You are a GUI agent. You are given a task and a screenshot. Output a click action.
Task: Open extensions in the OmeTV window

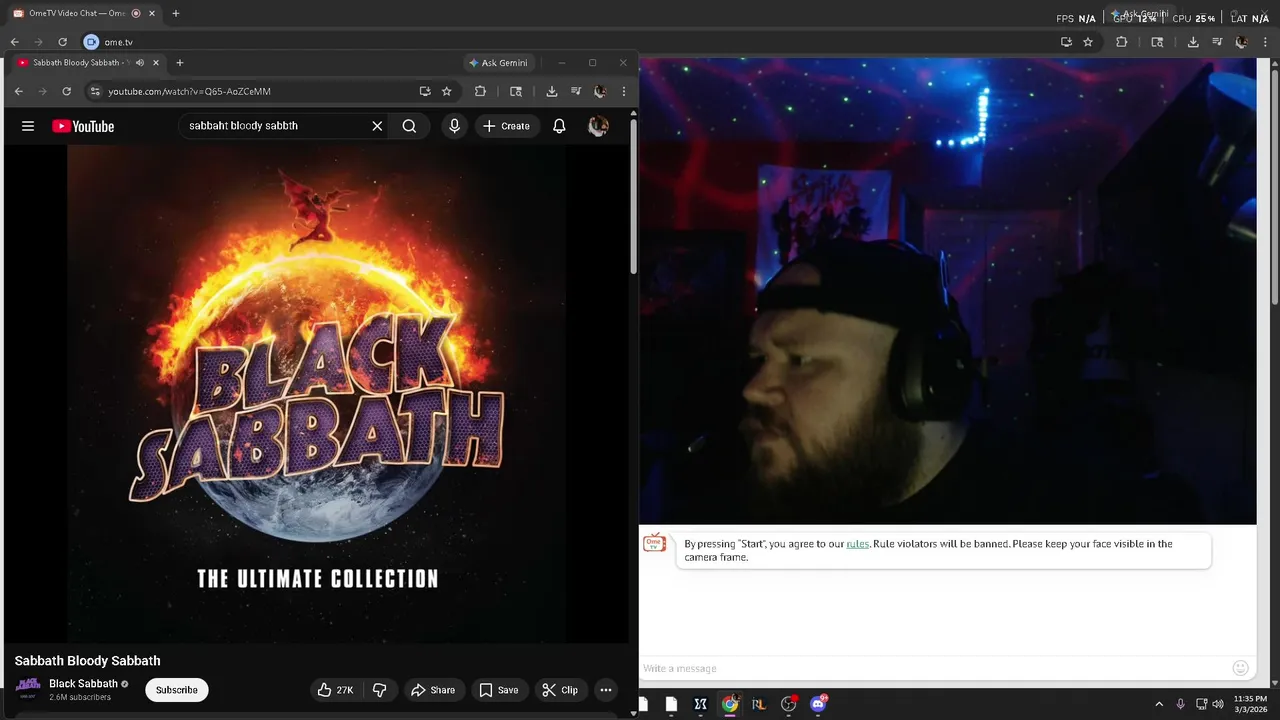click(1121, 42)
